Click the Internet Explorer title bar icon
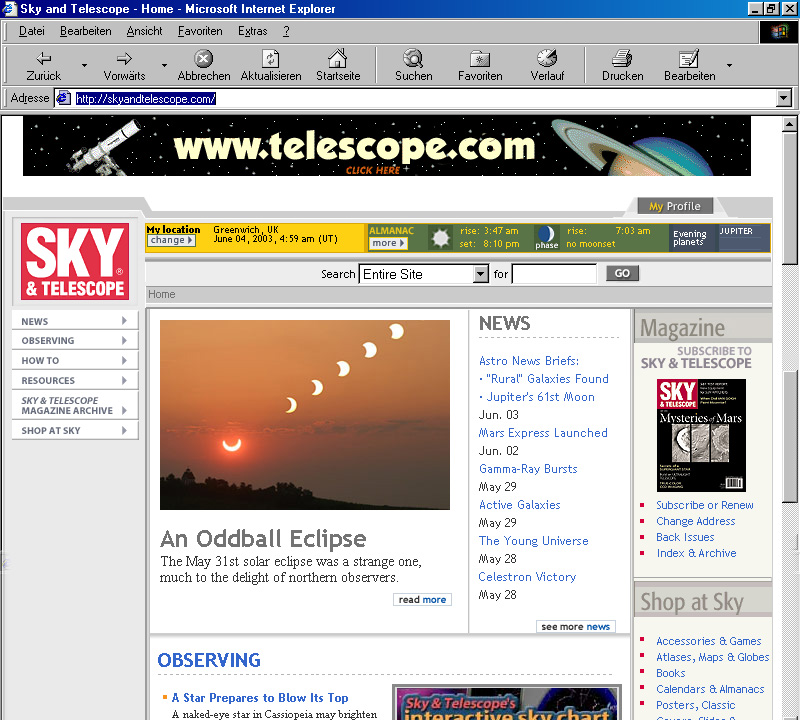Image resolution: width=800 pixels, height=720 pixels. pos(10,9)
